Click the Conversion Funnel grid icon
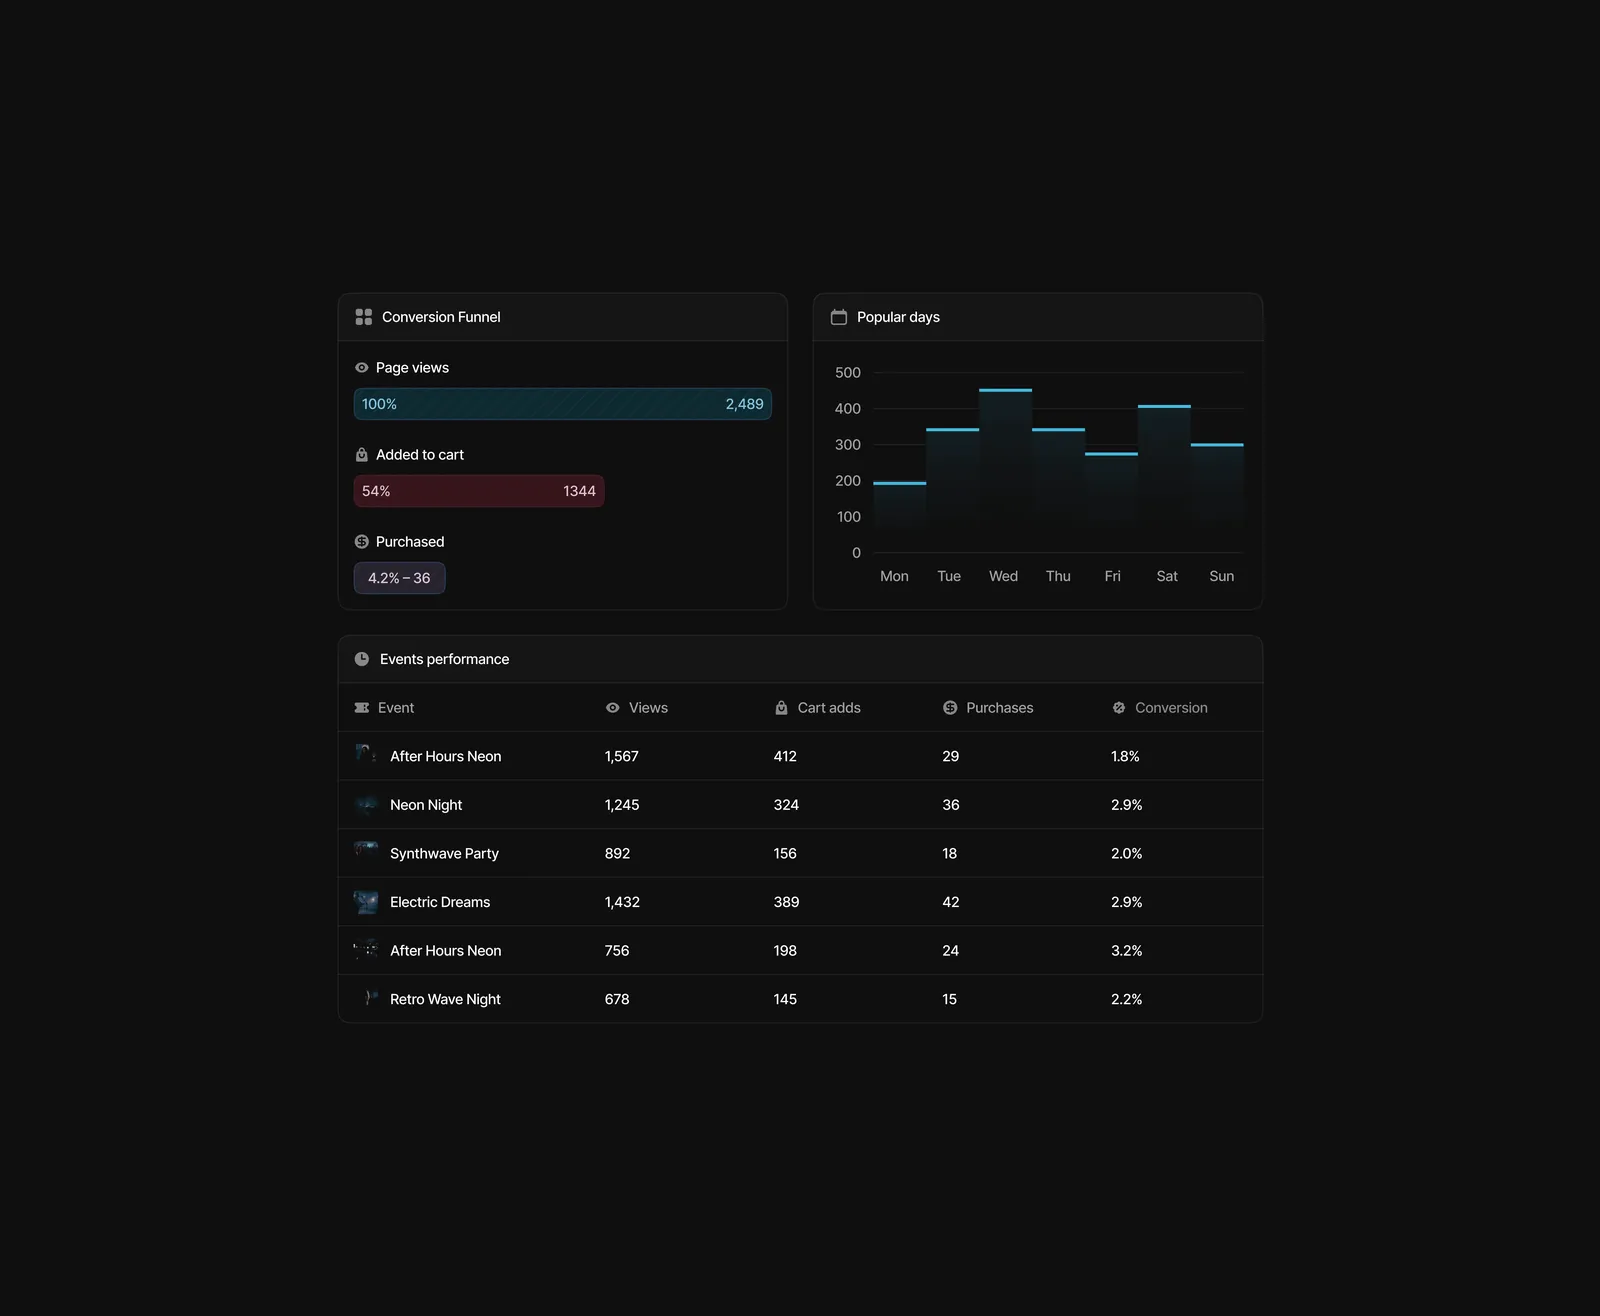 364,317
